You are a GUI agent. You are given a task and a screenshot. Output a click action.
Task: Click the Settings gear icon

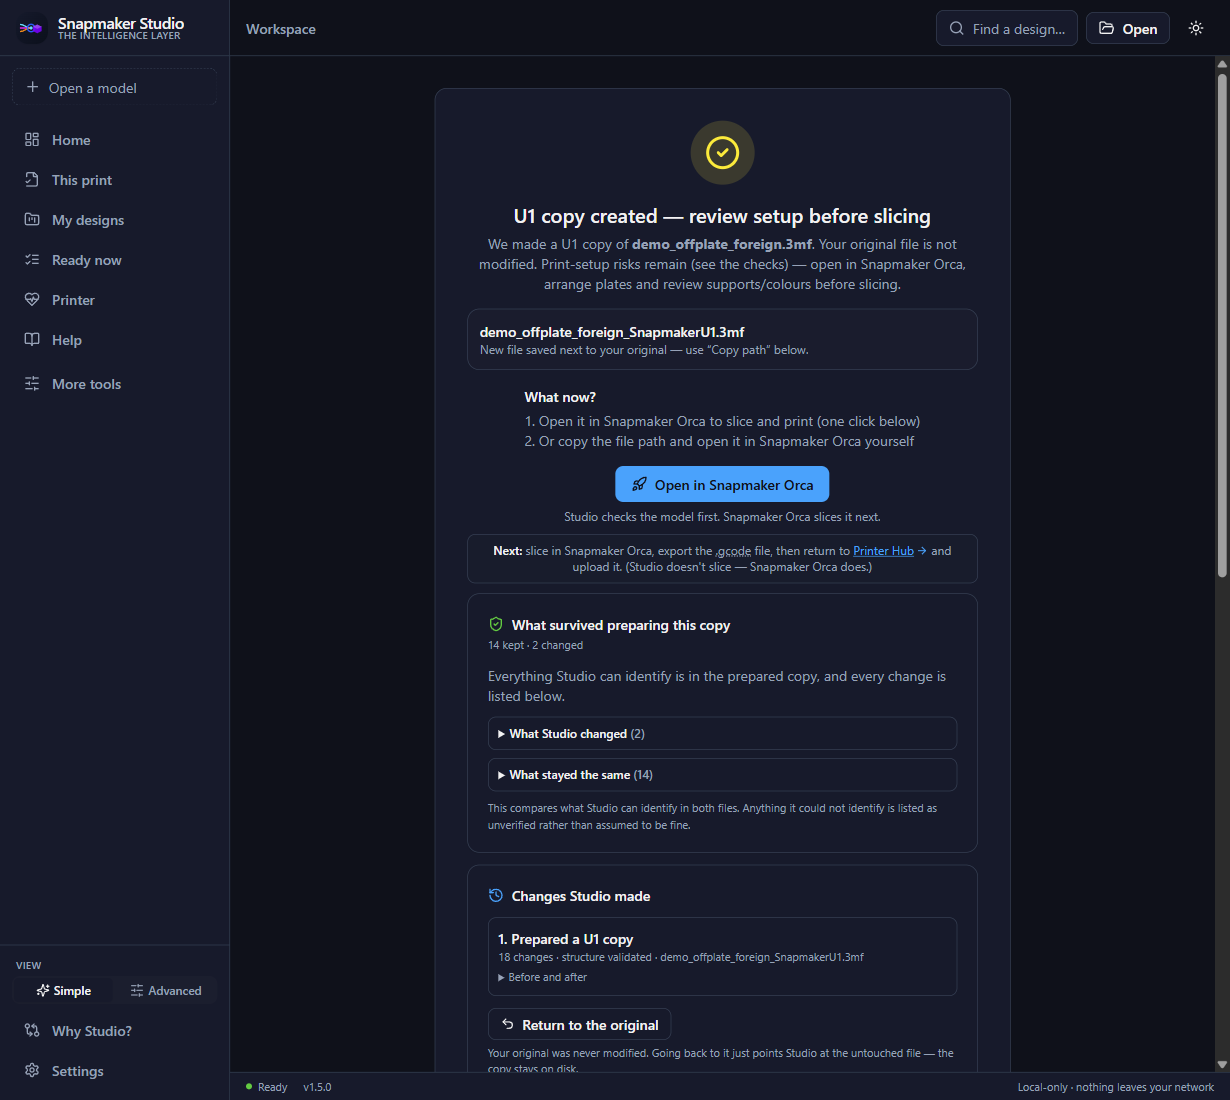(x=32, y=1071)
